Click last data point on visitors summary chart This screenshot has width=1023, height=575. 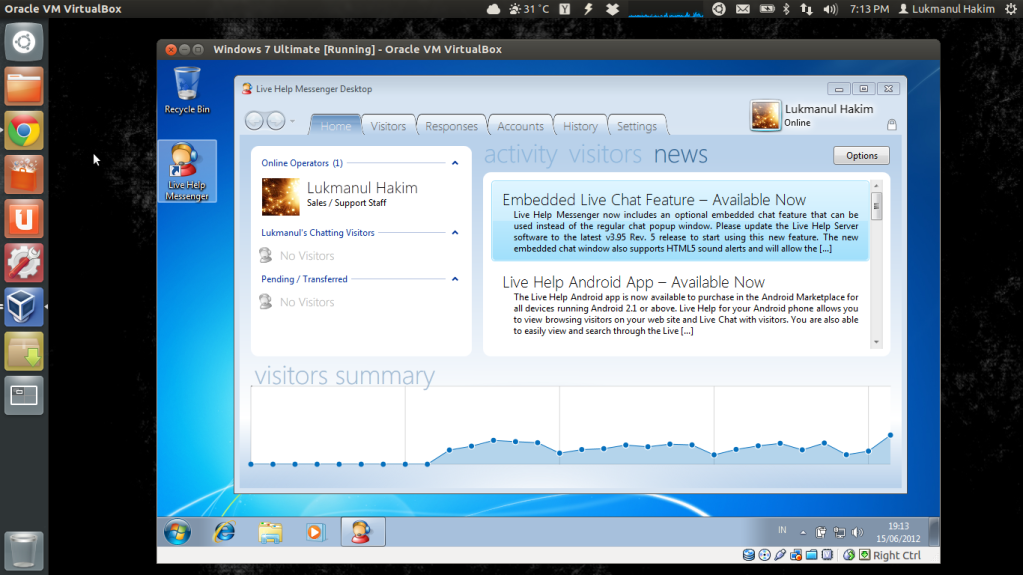point(890,435)
